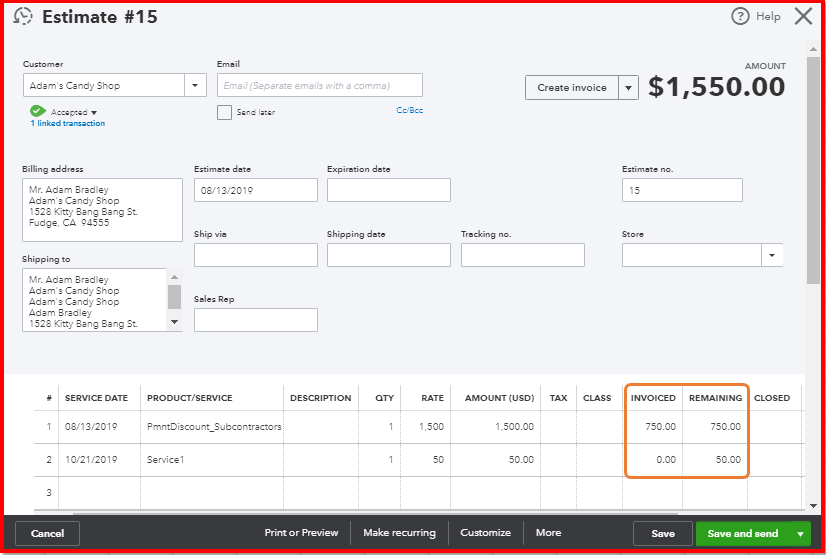This screenshot has width=826, height=555.
Task: Click the amount 1,500.00 cell
Action: [x=494, y=427]
